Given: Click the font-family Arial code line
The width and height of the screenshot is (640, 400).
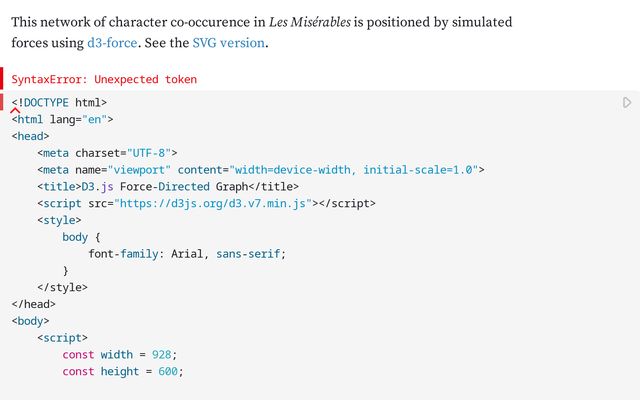Looking at the screenshot, I should (x=187, y=254).
